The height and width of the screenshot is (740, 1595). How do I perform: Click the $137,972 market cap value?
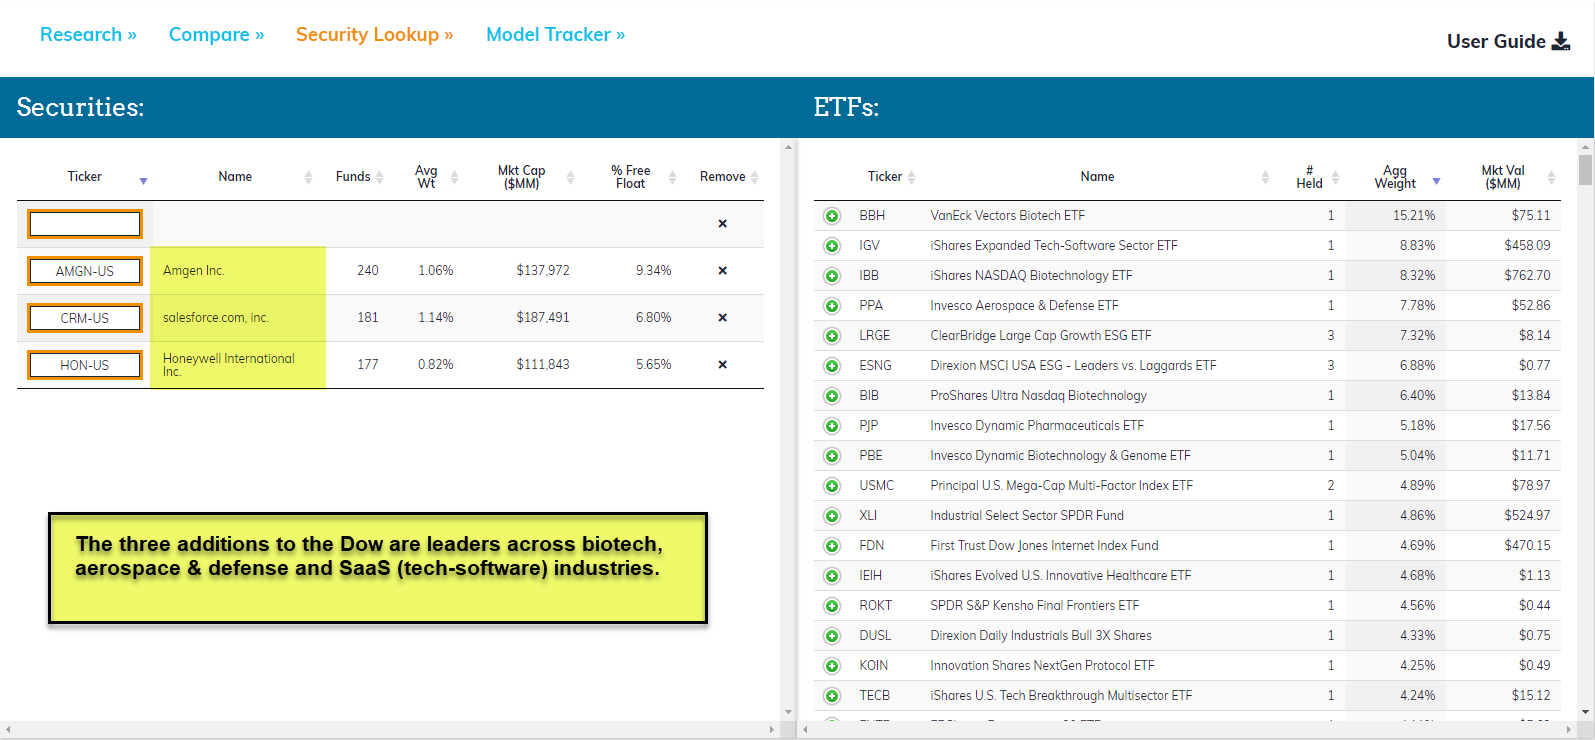543,271
